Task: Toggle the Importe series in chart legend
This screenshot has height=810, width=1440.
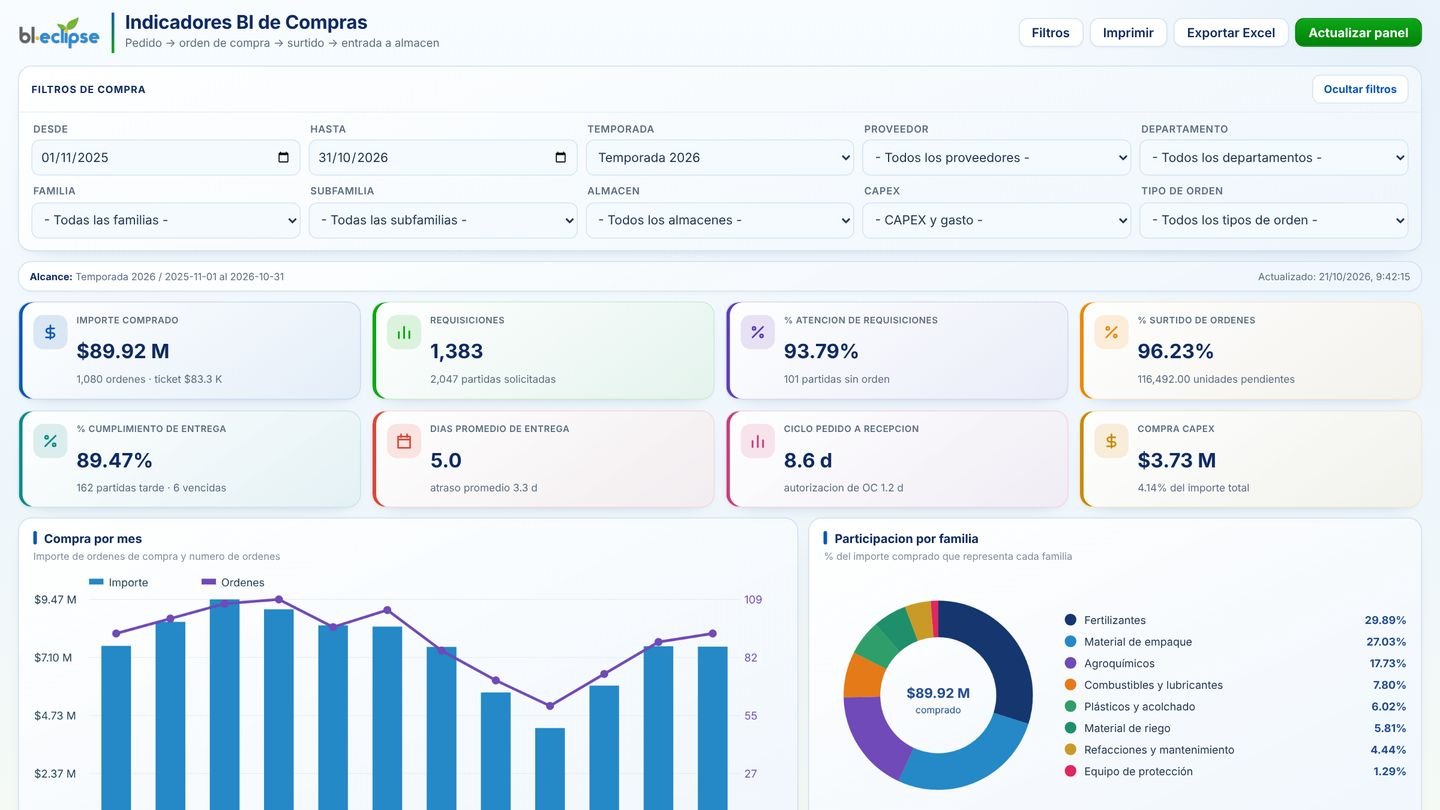Action: coord(118,582)
